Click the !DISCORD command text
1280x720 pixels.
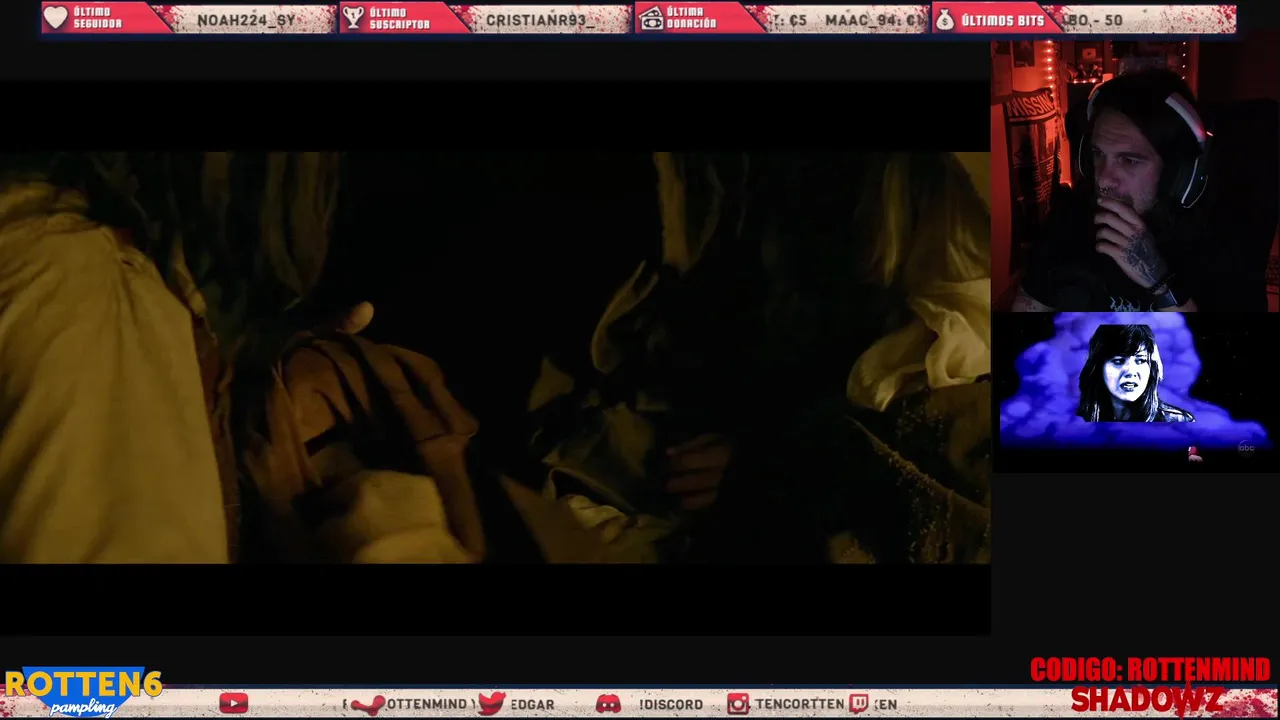tap(671, 704)
